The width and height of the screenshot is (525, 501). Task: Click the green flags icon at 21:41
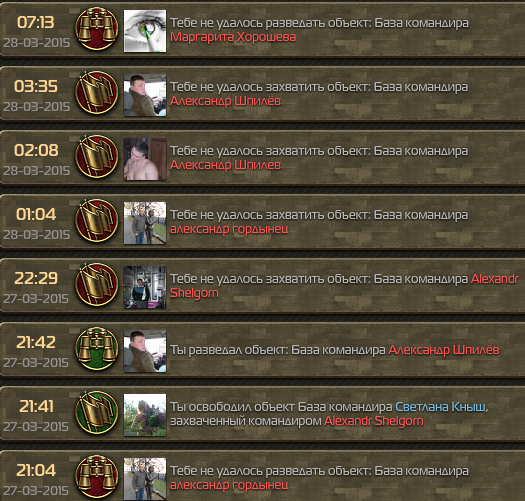pyautogui.click(x=97, y=412)
